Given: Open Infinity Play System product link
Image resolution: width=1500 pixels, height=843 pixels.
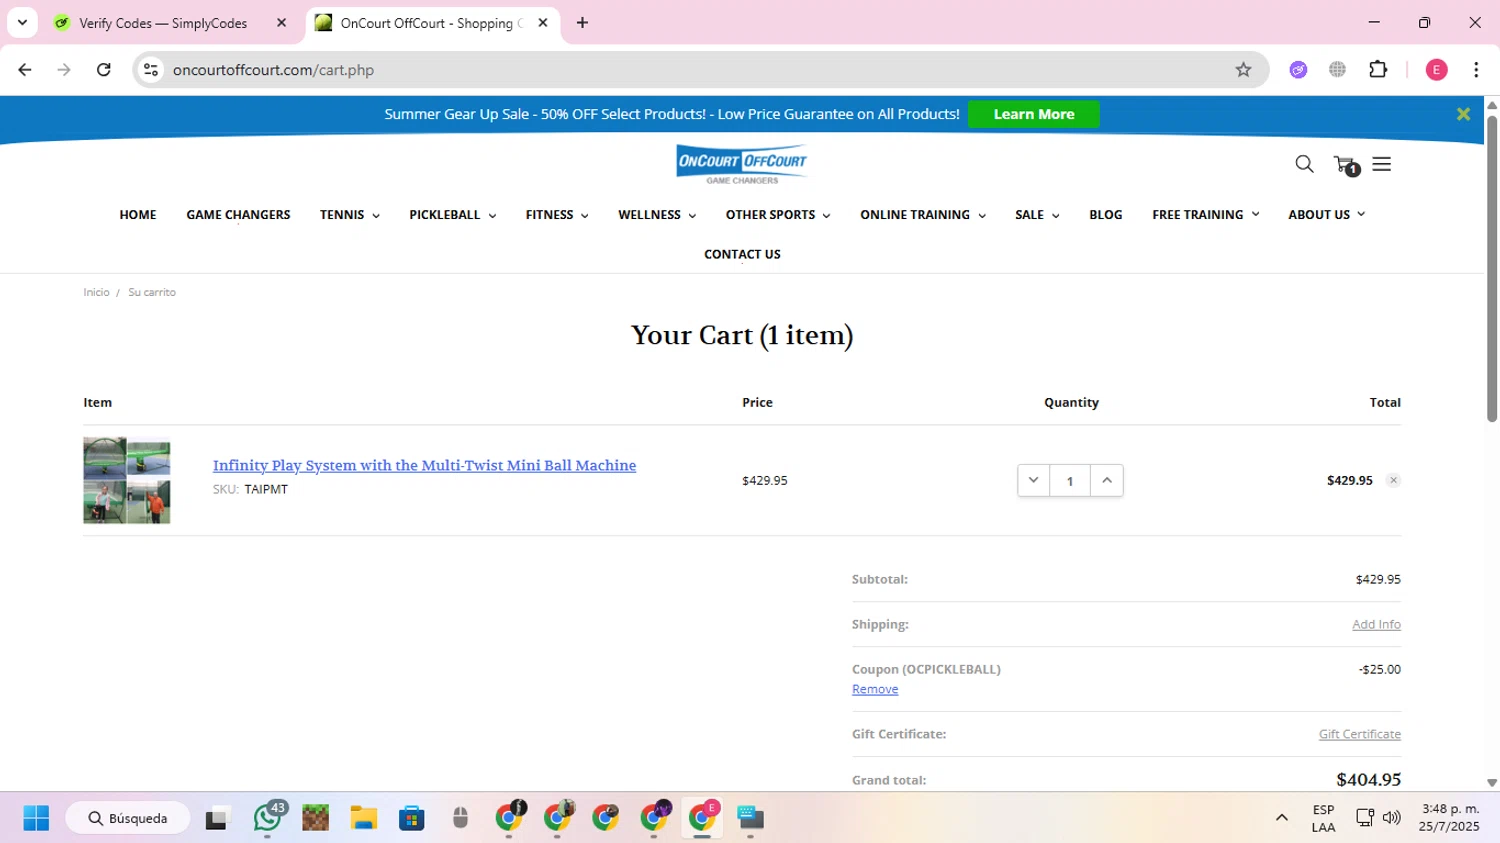Looking at the screenshot, I should coord(424,465).
